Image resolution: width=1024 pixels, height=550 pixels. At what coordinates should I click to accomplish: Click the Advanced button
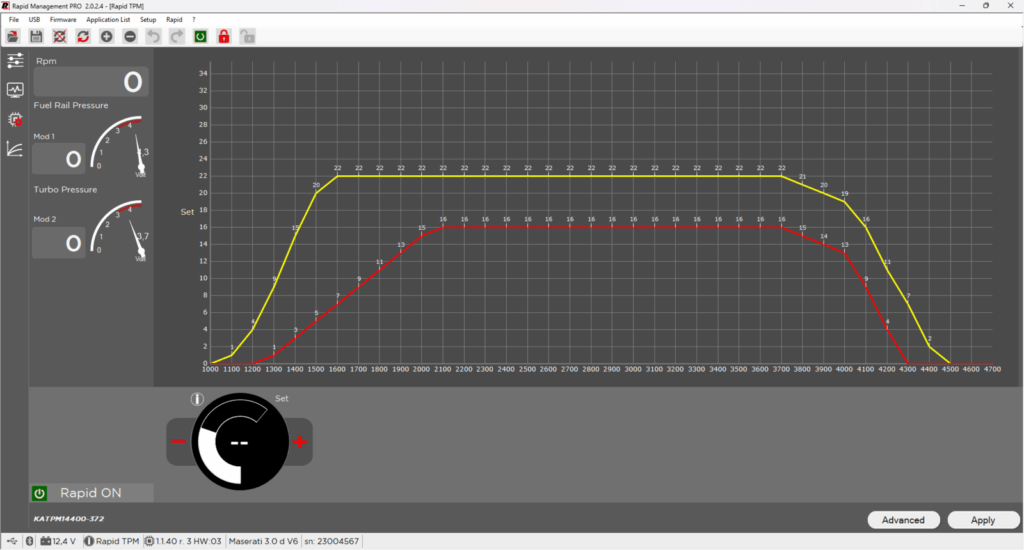903,520
